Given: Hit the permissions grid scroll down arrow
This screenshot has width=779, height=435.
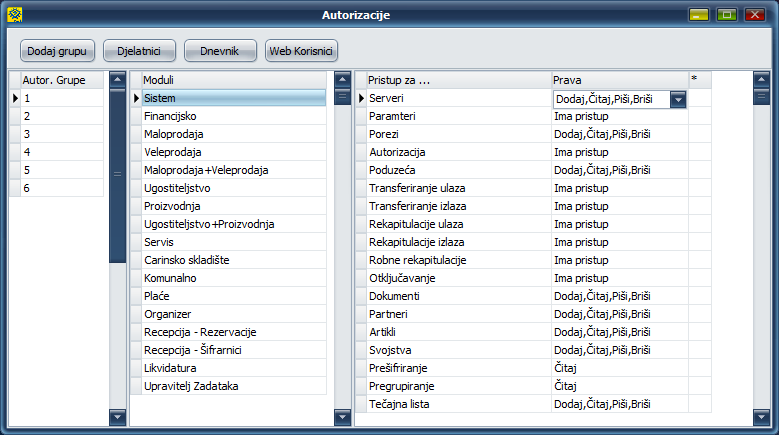Looking at the screenshot, I should click(x=761, y=416).
